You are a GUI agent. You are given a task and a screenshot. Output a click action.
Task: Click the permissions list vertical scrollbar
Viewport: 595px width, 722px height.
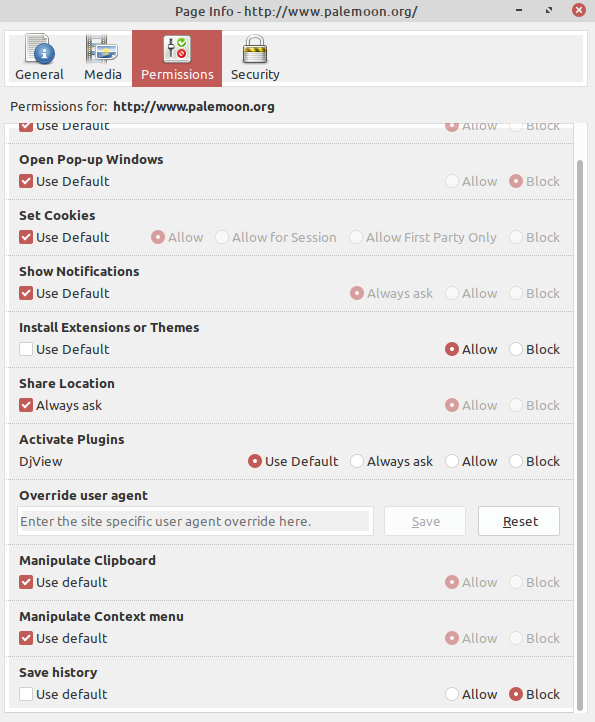tap(580, 435)
